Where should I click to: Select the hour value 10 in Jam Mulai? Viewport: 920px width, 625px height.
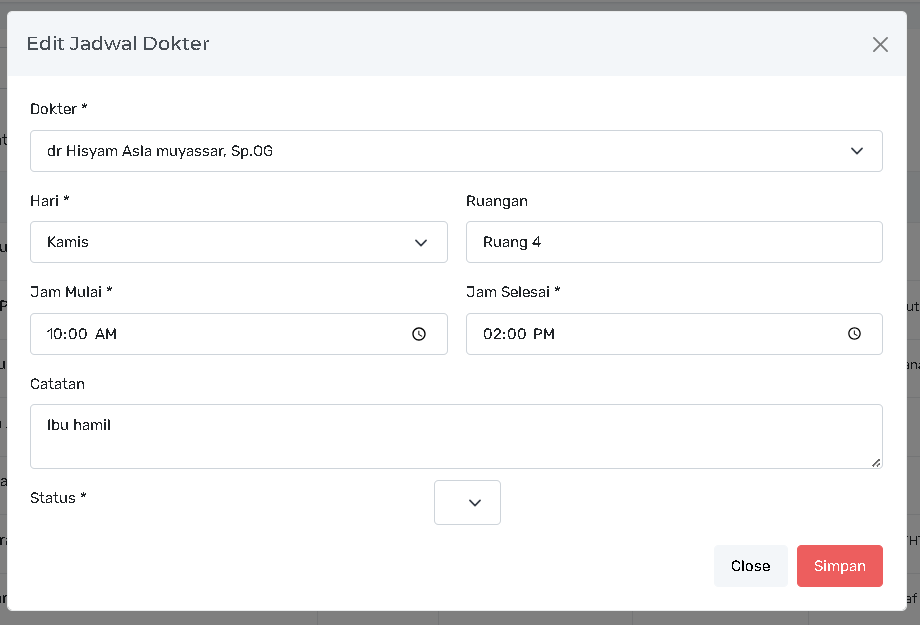[x=57, y=334]
